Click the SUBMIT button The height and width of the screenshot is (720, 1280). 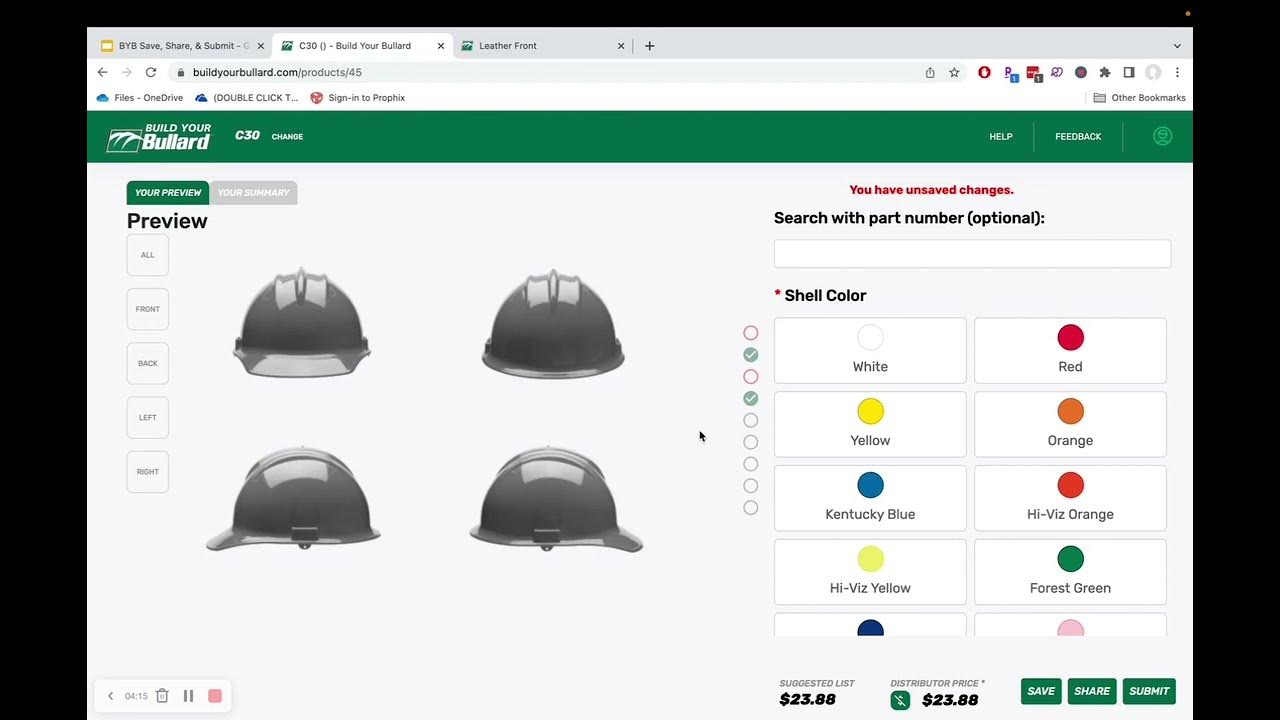click(1149, 691)
